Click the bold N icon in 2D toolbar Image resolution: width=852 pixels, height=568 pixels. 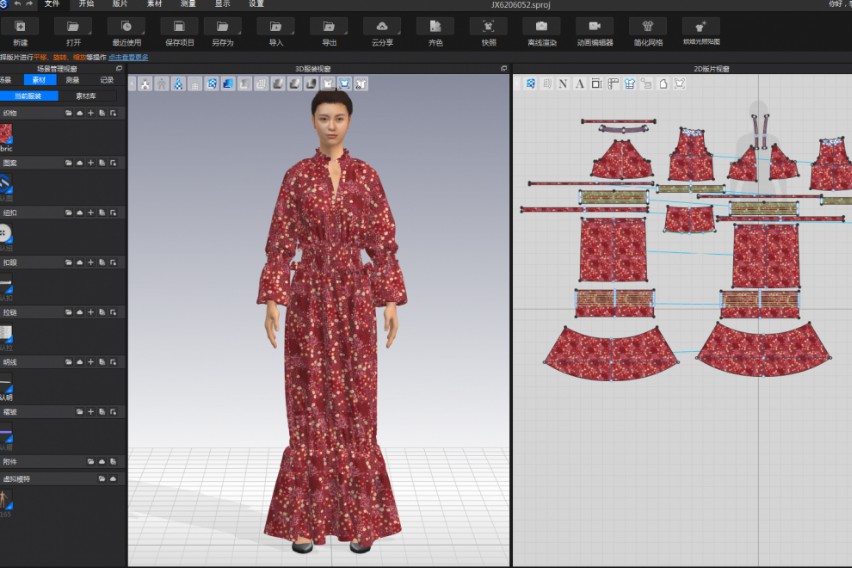[563, 84]
